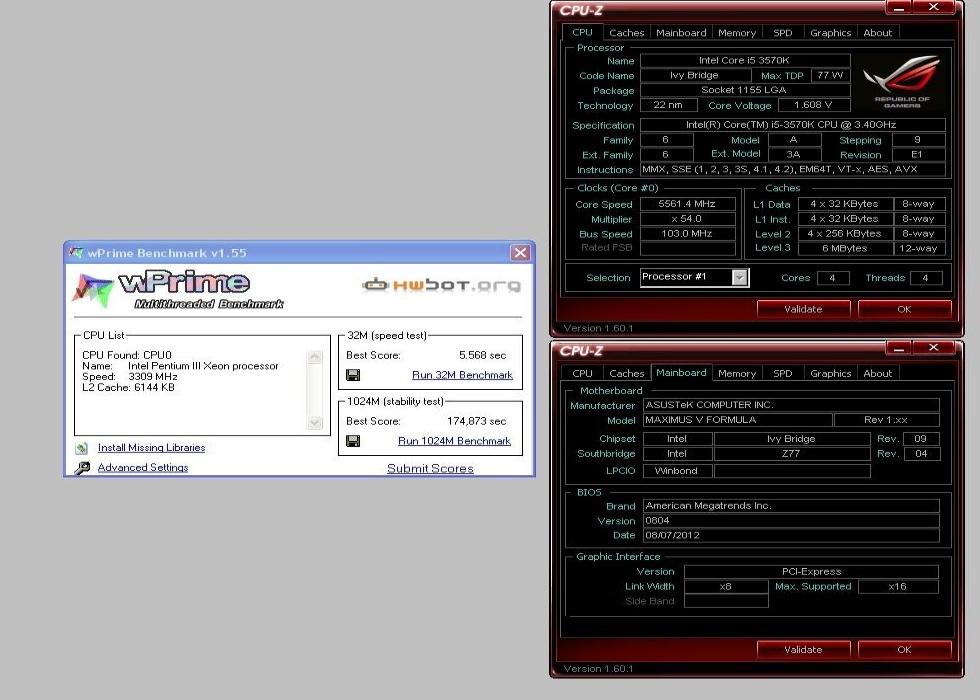The width and height of the screenshot is (980, 700).
Task: Select Mainboard tab in lower CPU-Z window
Action: 681,372
